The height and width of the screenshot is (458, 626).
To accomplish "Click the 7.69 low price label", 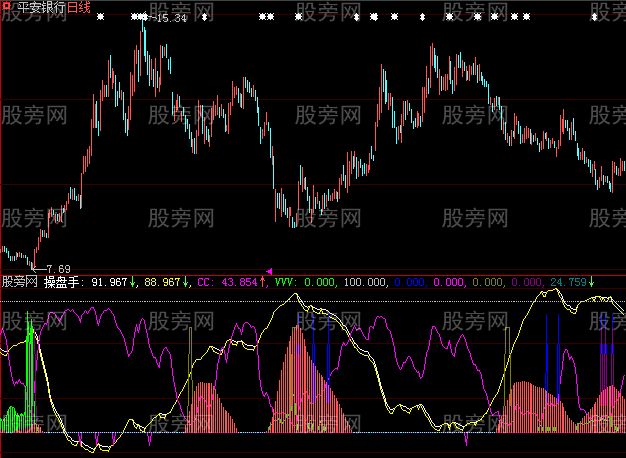I will [58, 268].
